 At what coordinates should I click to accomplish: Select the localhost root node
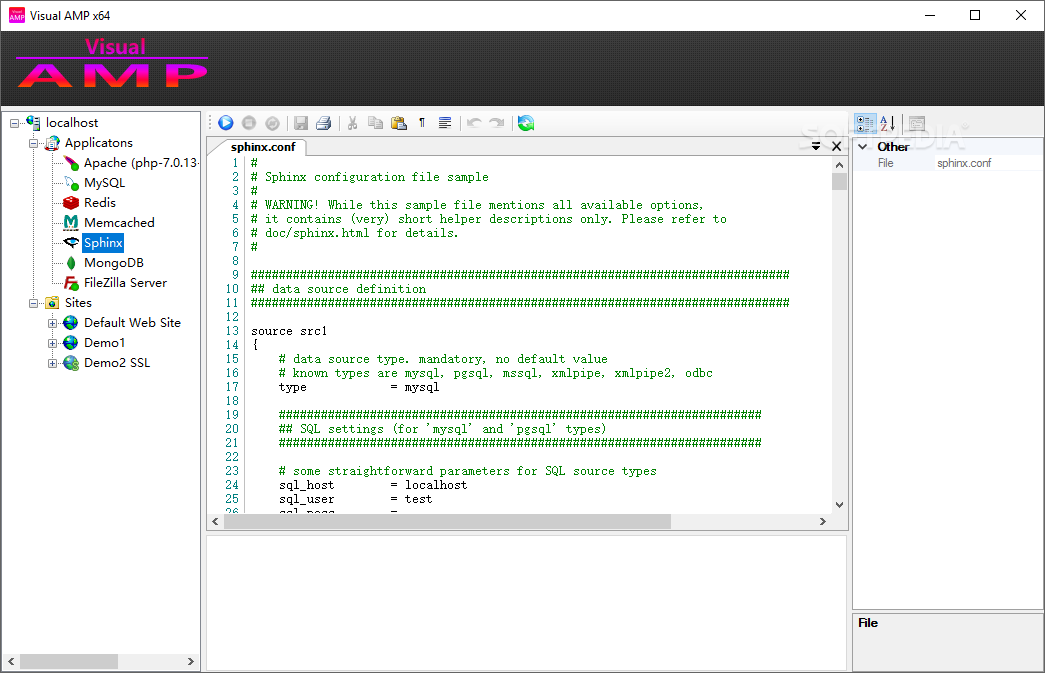point(71,123)
